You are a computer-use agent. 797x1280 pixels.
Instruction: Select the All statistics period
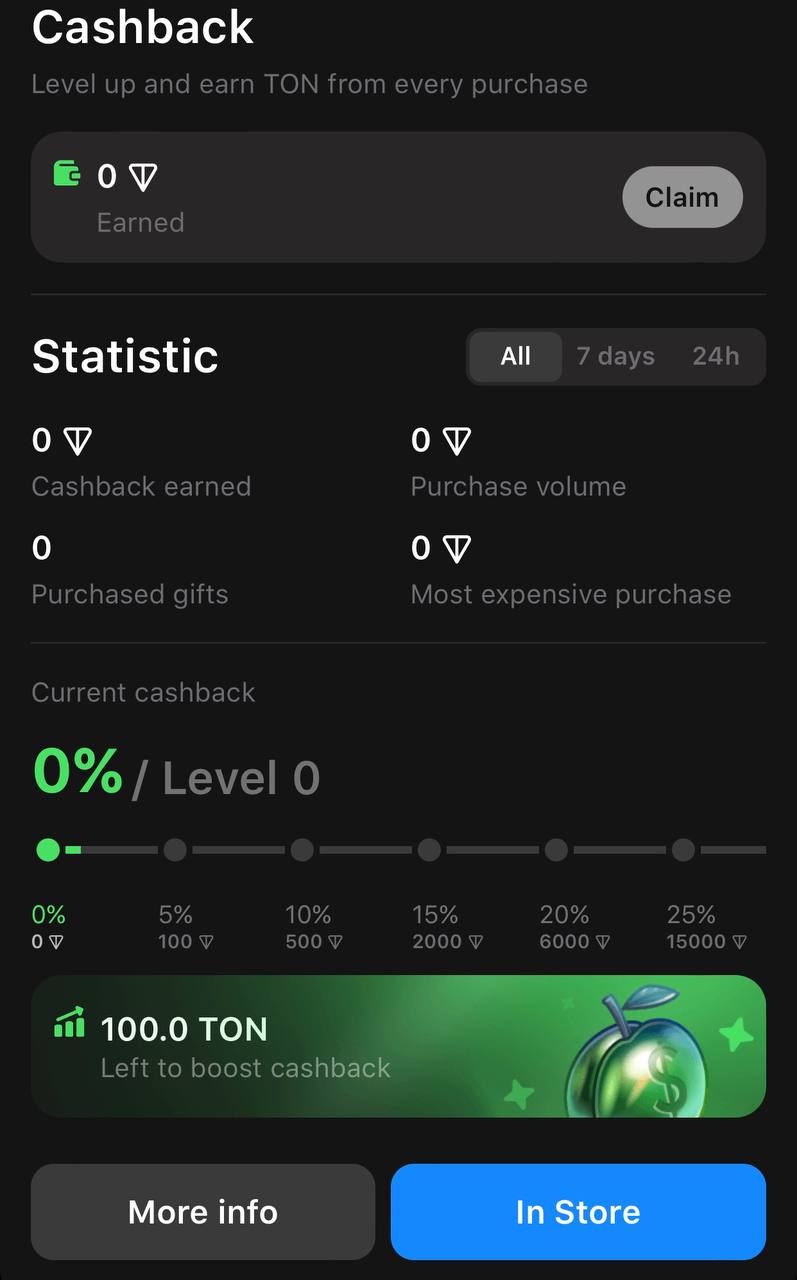516,356
